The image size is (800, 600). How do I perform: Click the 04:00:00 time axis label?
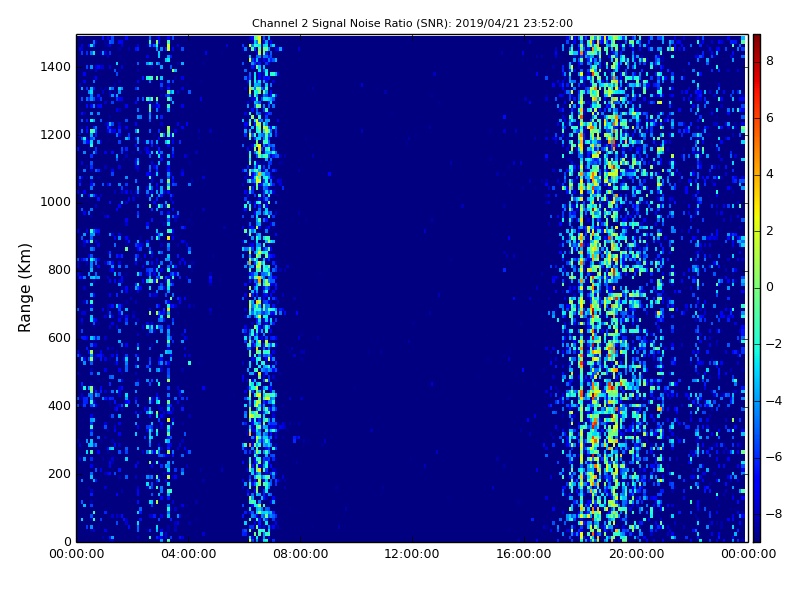tap(188, 554)
